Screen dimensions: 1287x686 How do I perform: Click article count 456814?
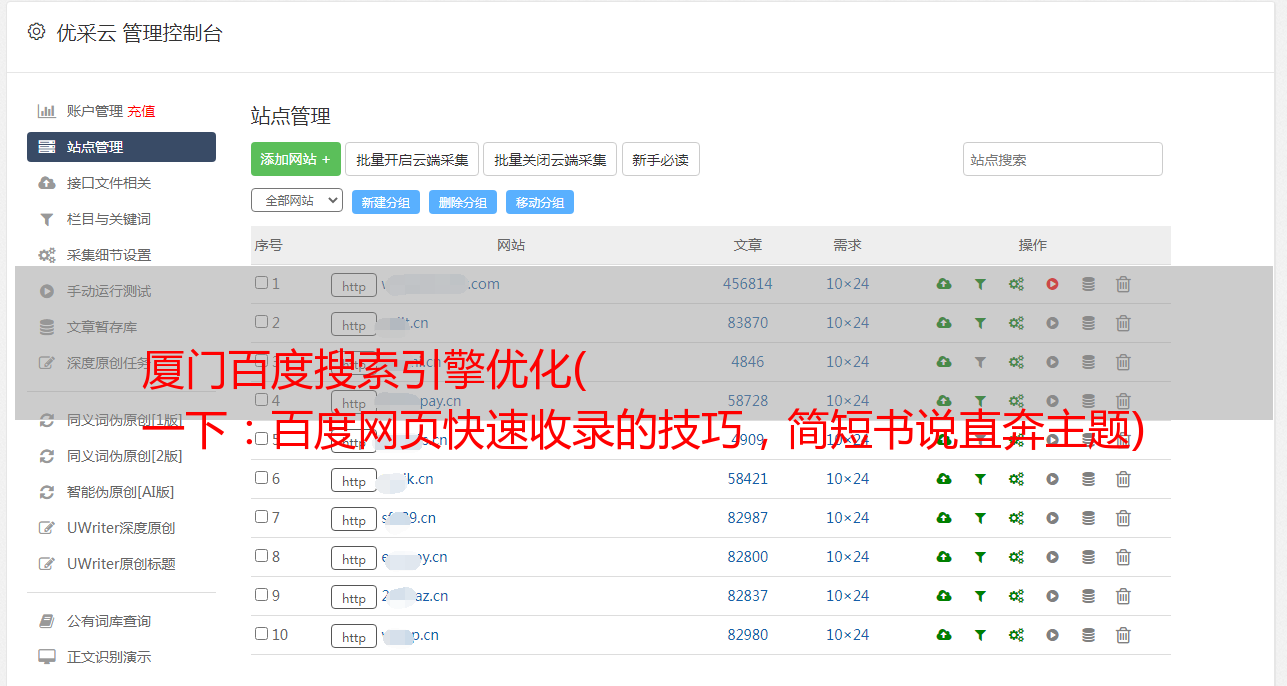click(x=748, y=284)
